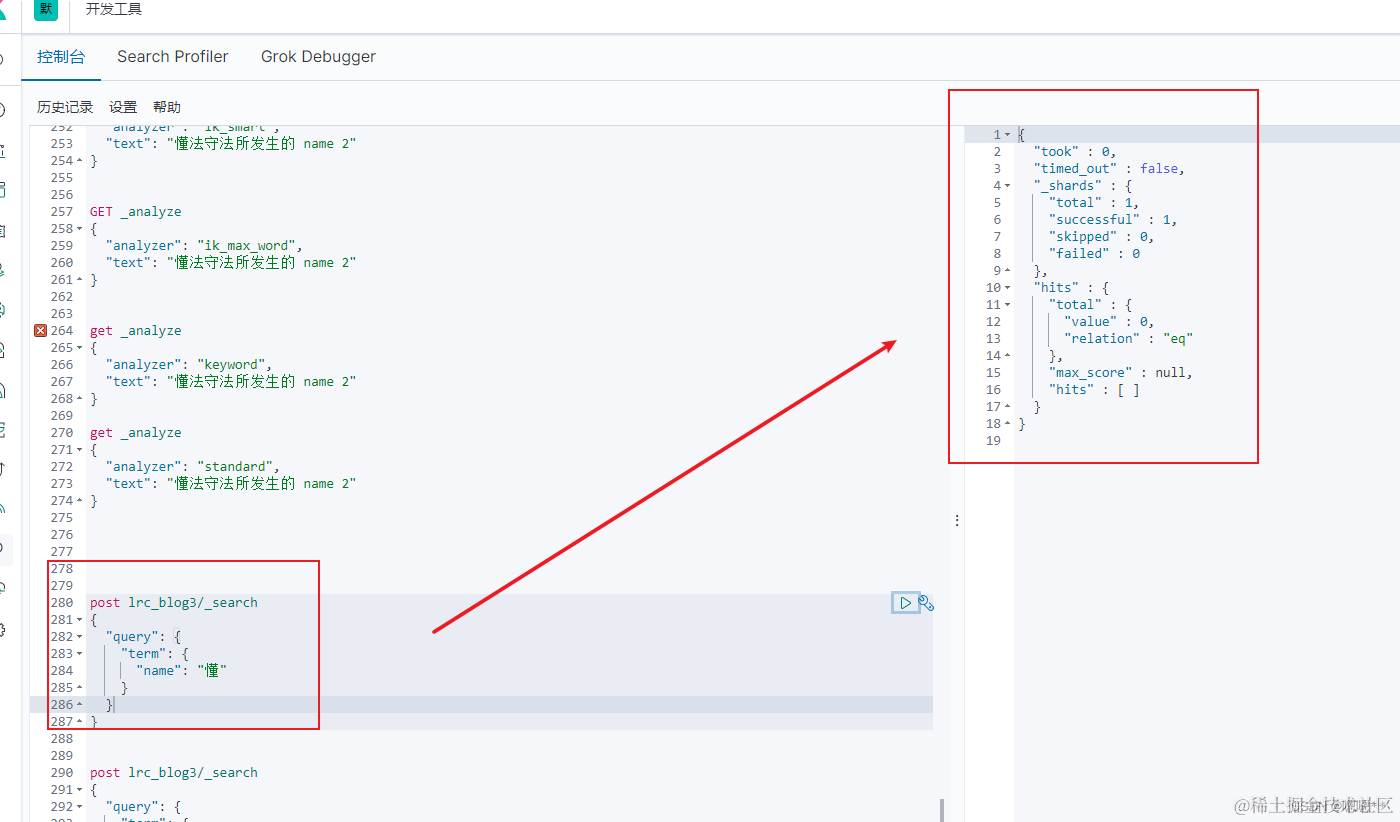Click "max_score" : null in the response

[1121, 373]
